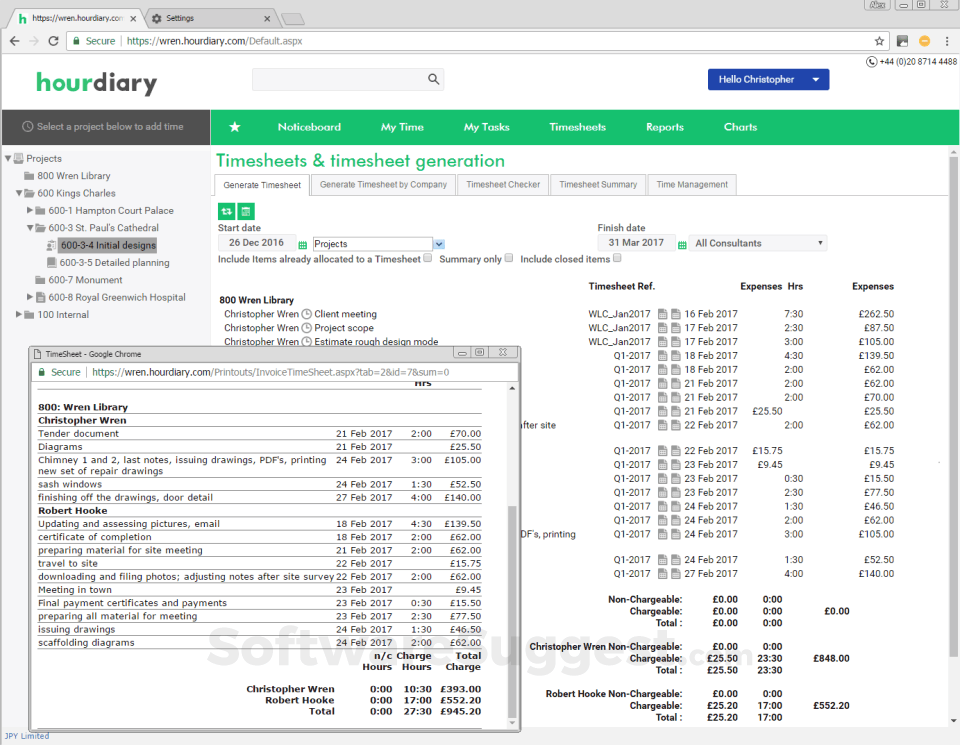
Task: Select the 800 Wren Library project
Action: click(x=73, y=176)
